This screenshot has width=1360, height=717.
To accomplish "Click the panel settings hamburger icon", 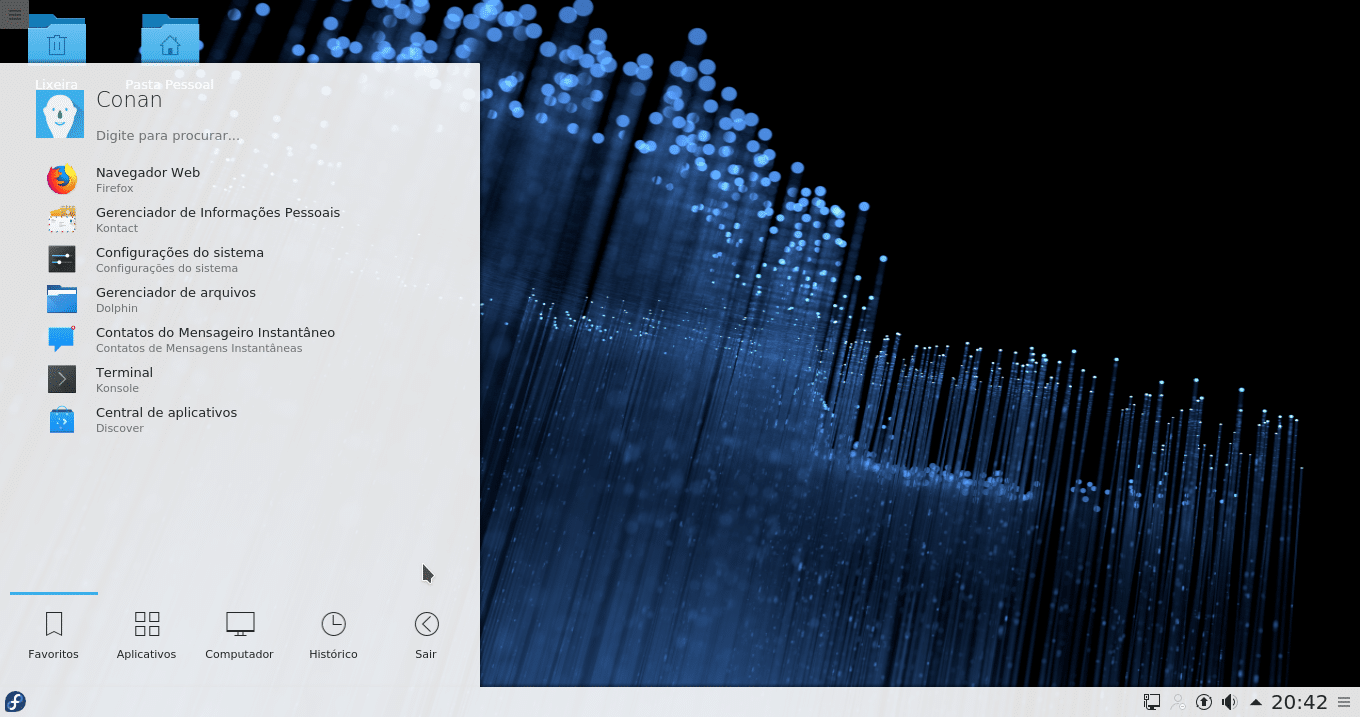I will pyautogui.click(x=1345, y=702).
